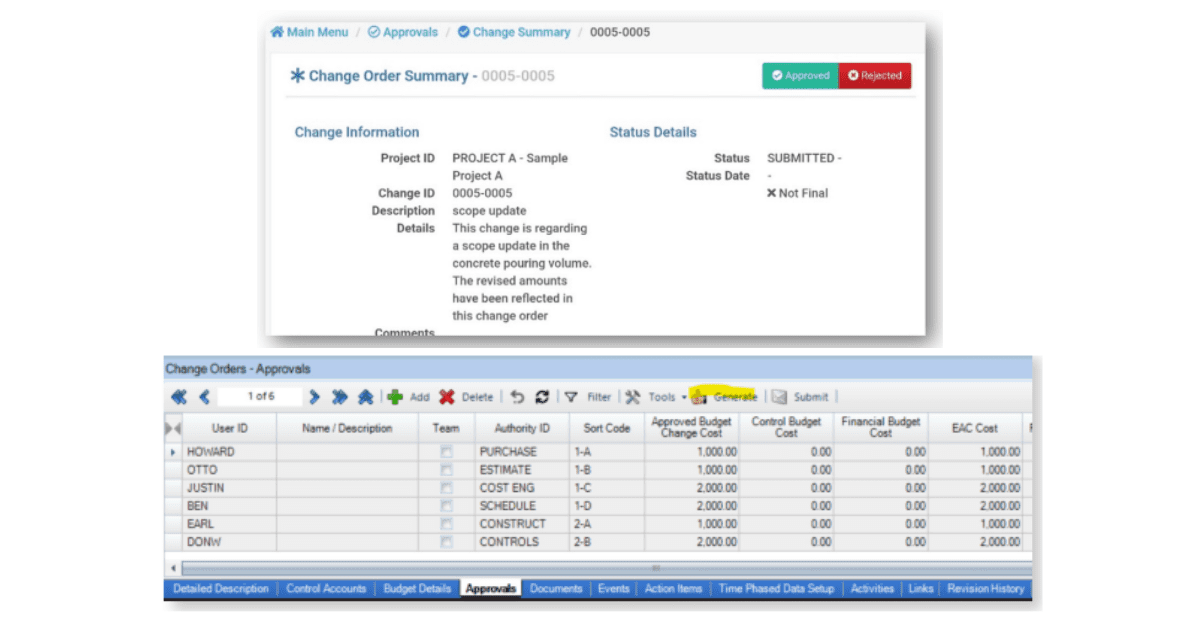
Task: Toggle Team checkbox for EARL row
Action: (447, 524)
